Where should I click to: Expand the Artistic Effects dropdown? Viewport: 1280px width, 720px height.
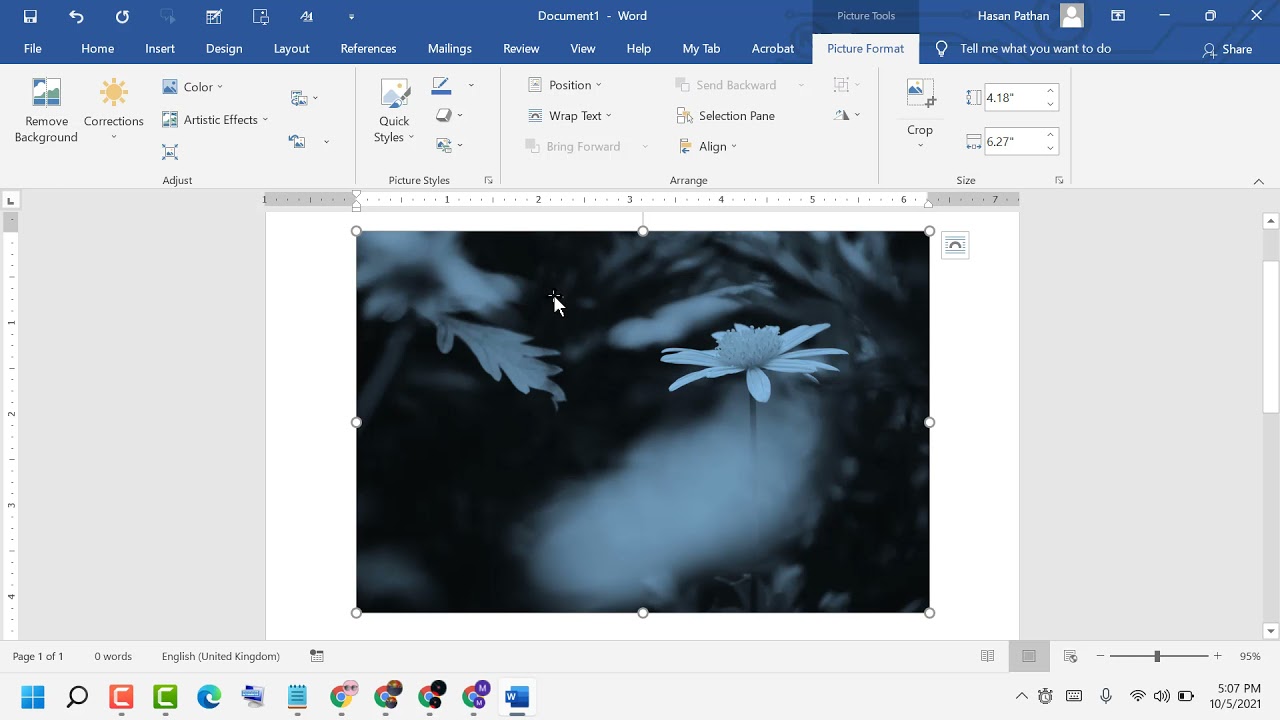pyautogui.click(x=215, y=120)
